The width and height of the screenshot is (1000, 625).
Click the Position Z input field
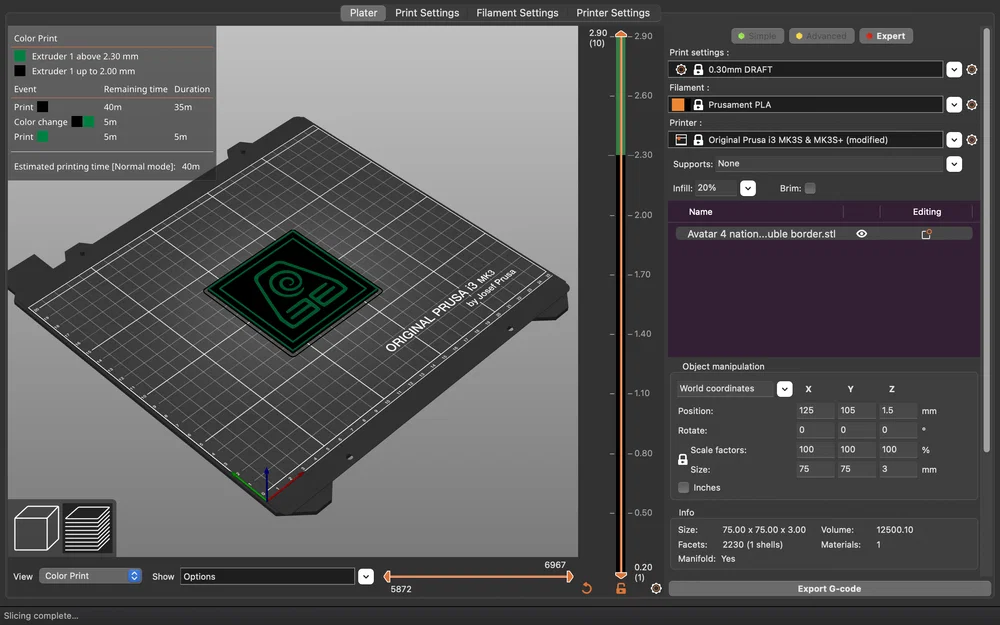click(898, 411)
